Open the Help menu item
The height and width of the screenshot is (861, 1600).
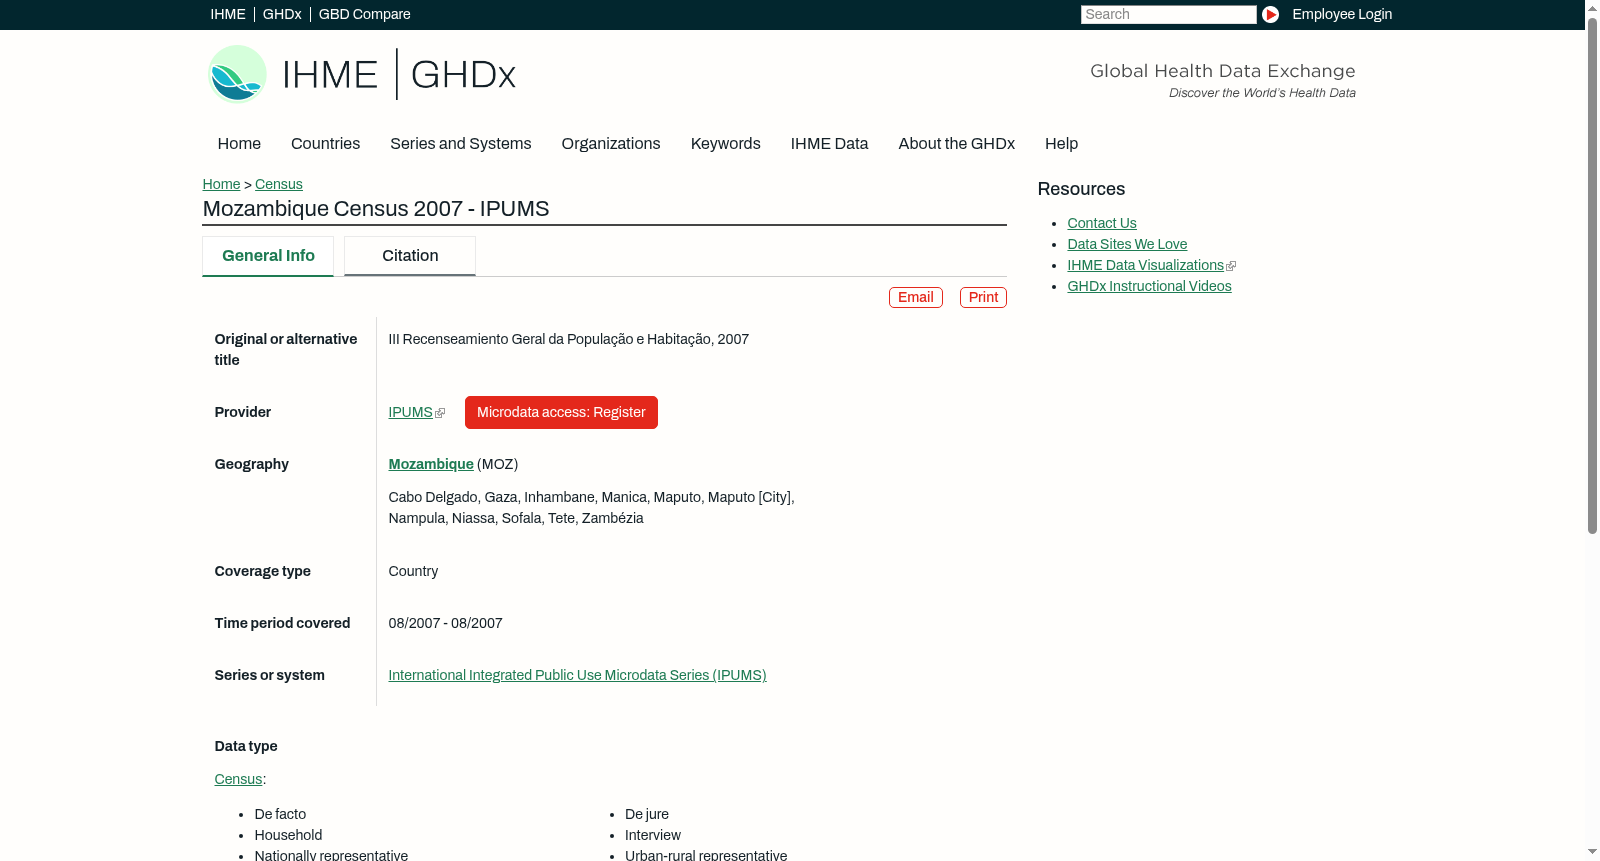tap(1061, 144)
